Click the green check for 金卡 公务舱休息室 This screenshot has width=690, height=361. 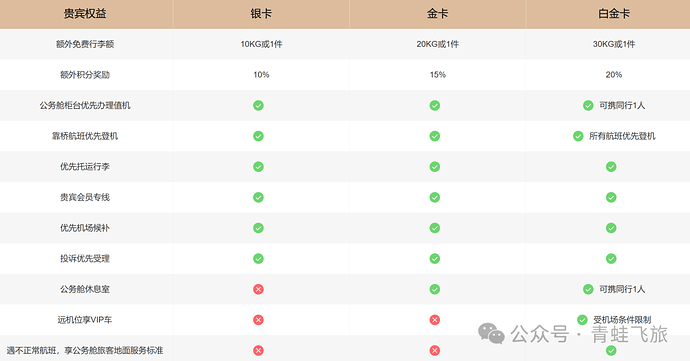[435, 289]
